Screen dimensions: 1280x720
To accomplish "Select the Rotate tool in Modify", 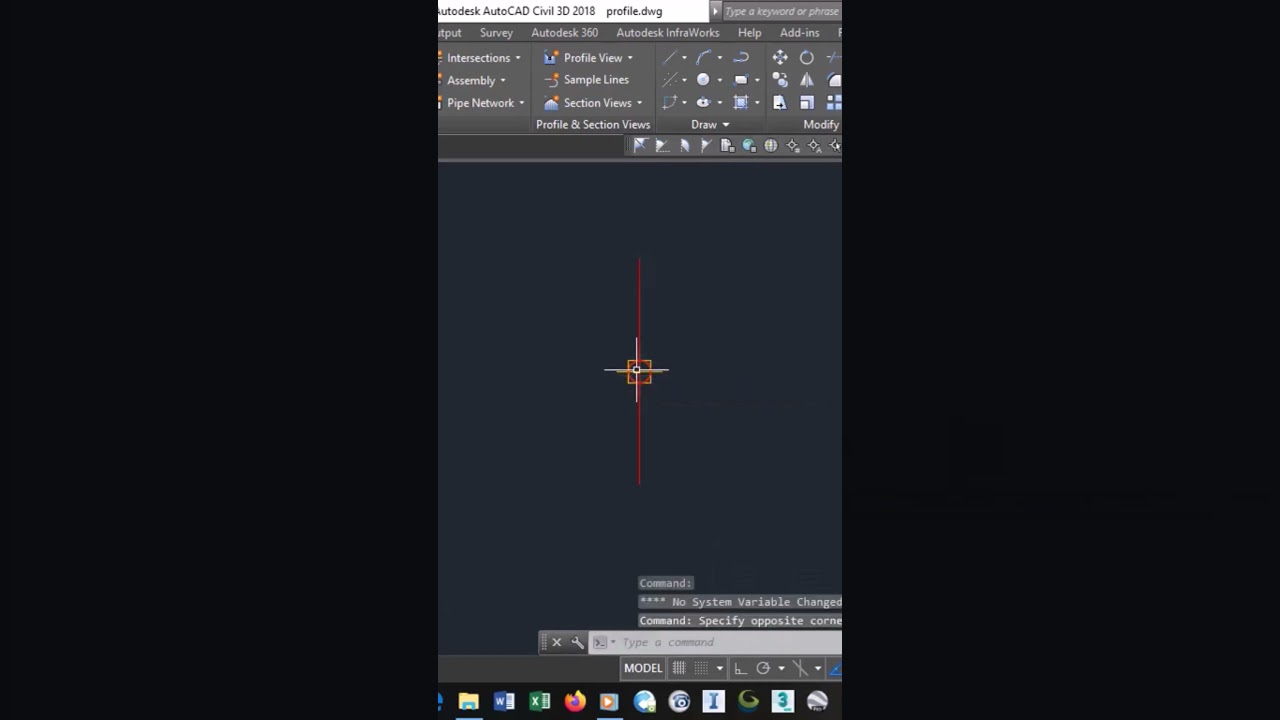I will [x=807, y=58].
